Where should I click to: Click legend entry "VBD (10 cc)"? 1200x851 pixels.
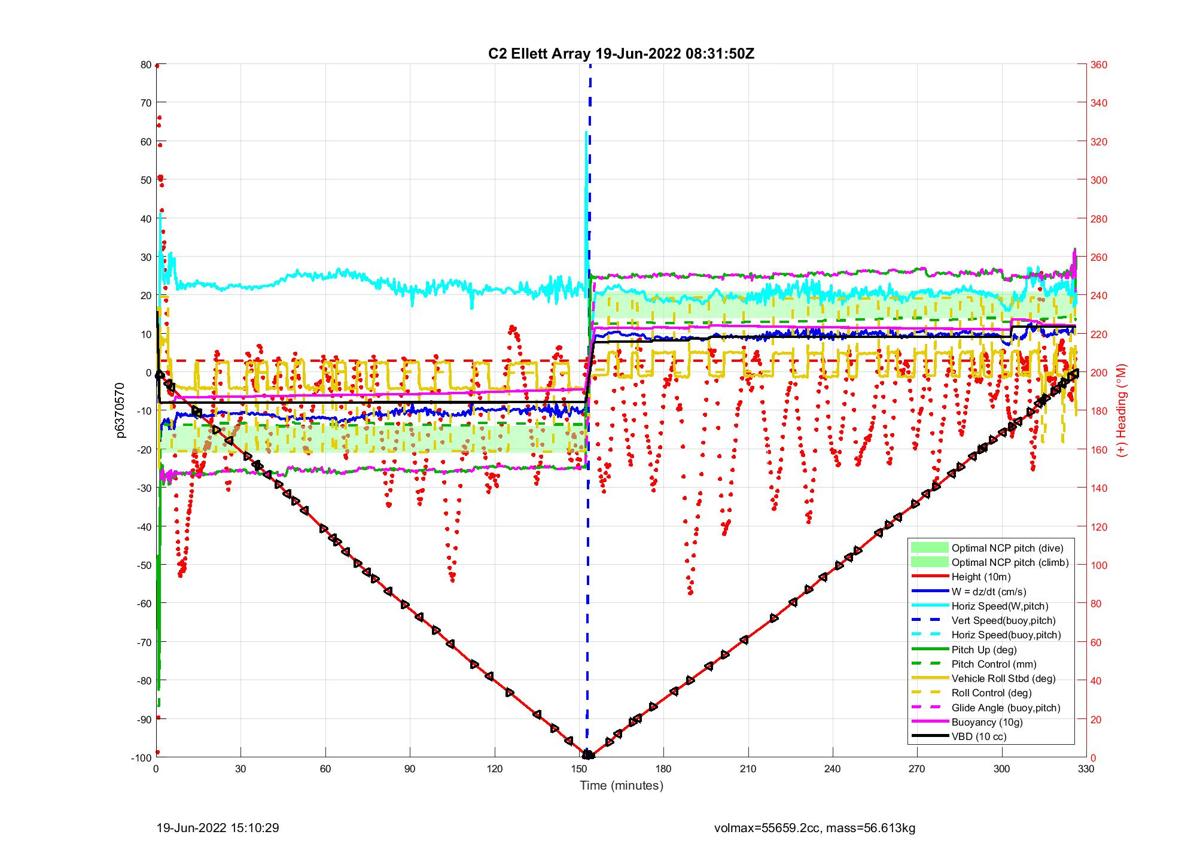(x=981, y=736)
